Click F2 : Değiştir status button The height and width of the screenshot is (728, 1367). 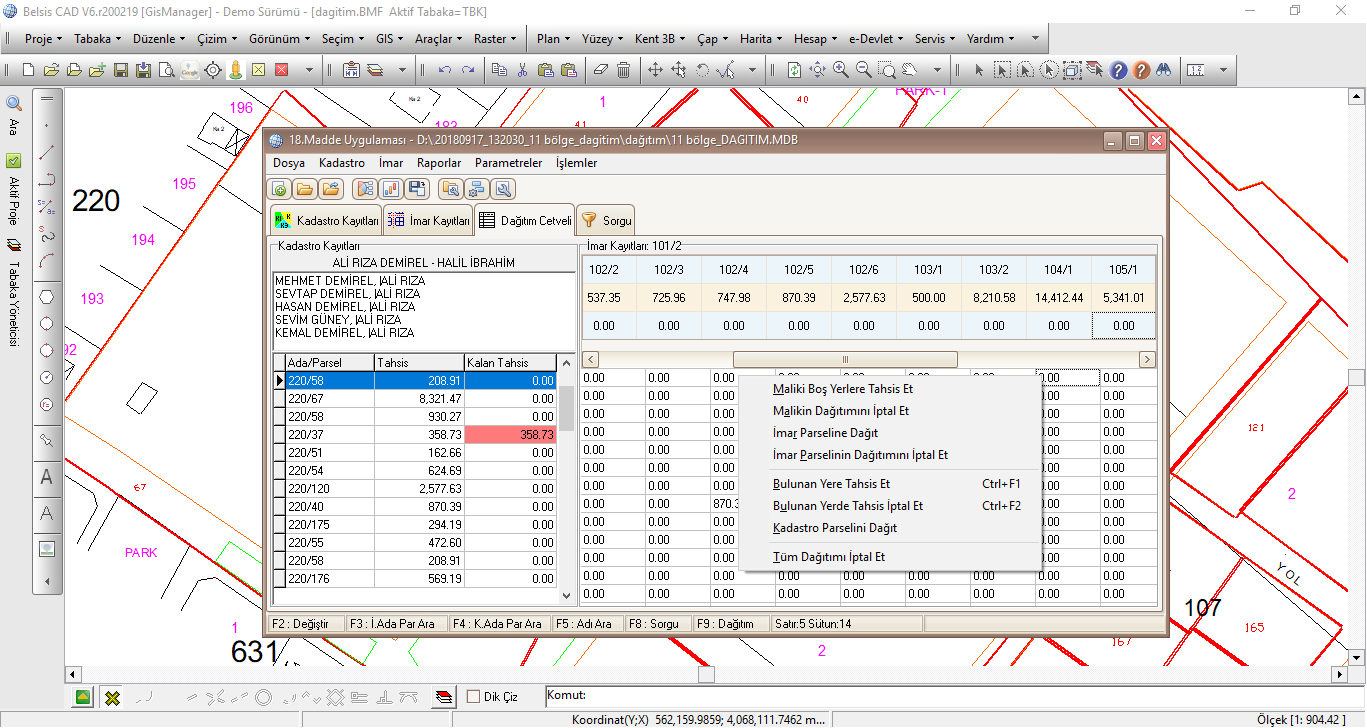(305, 624)
